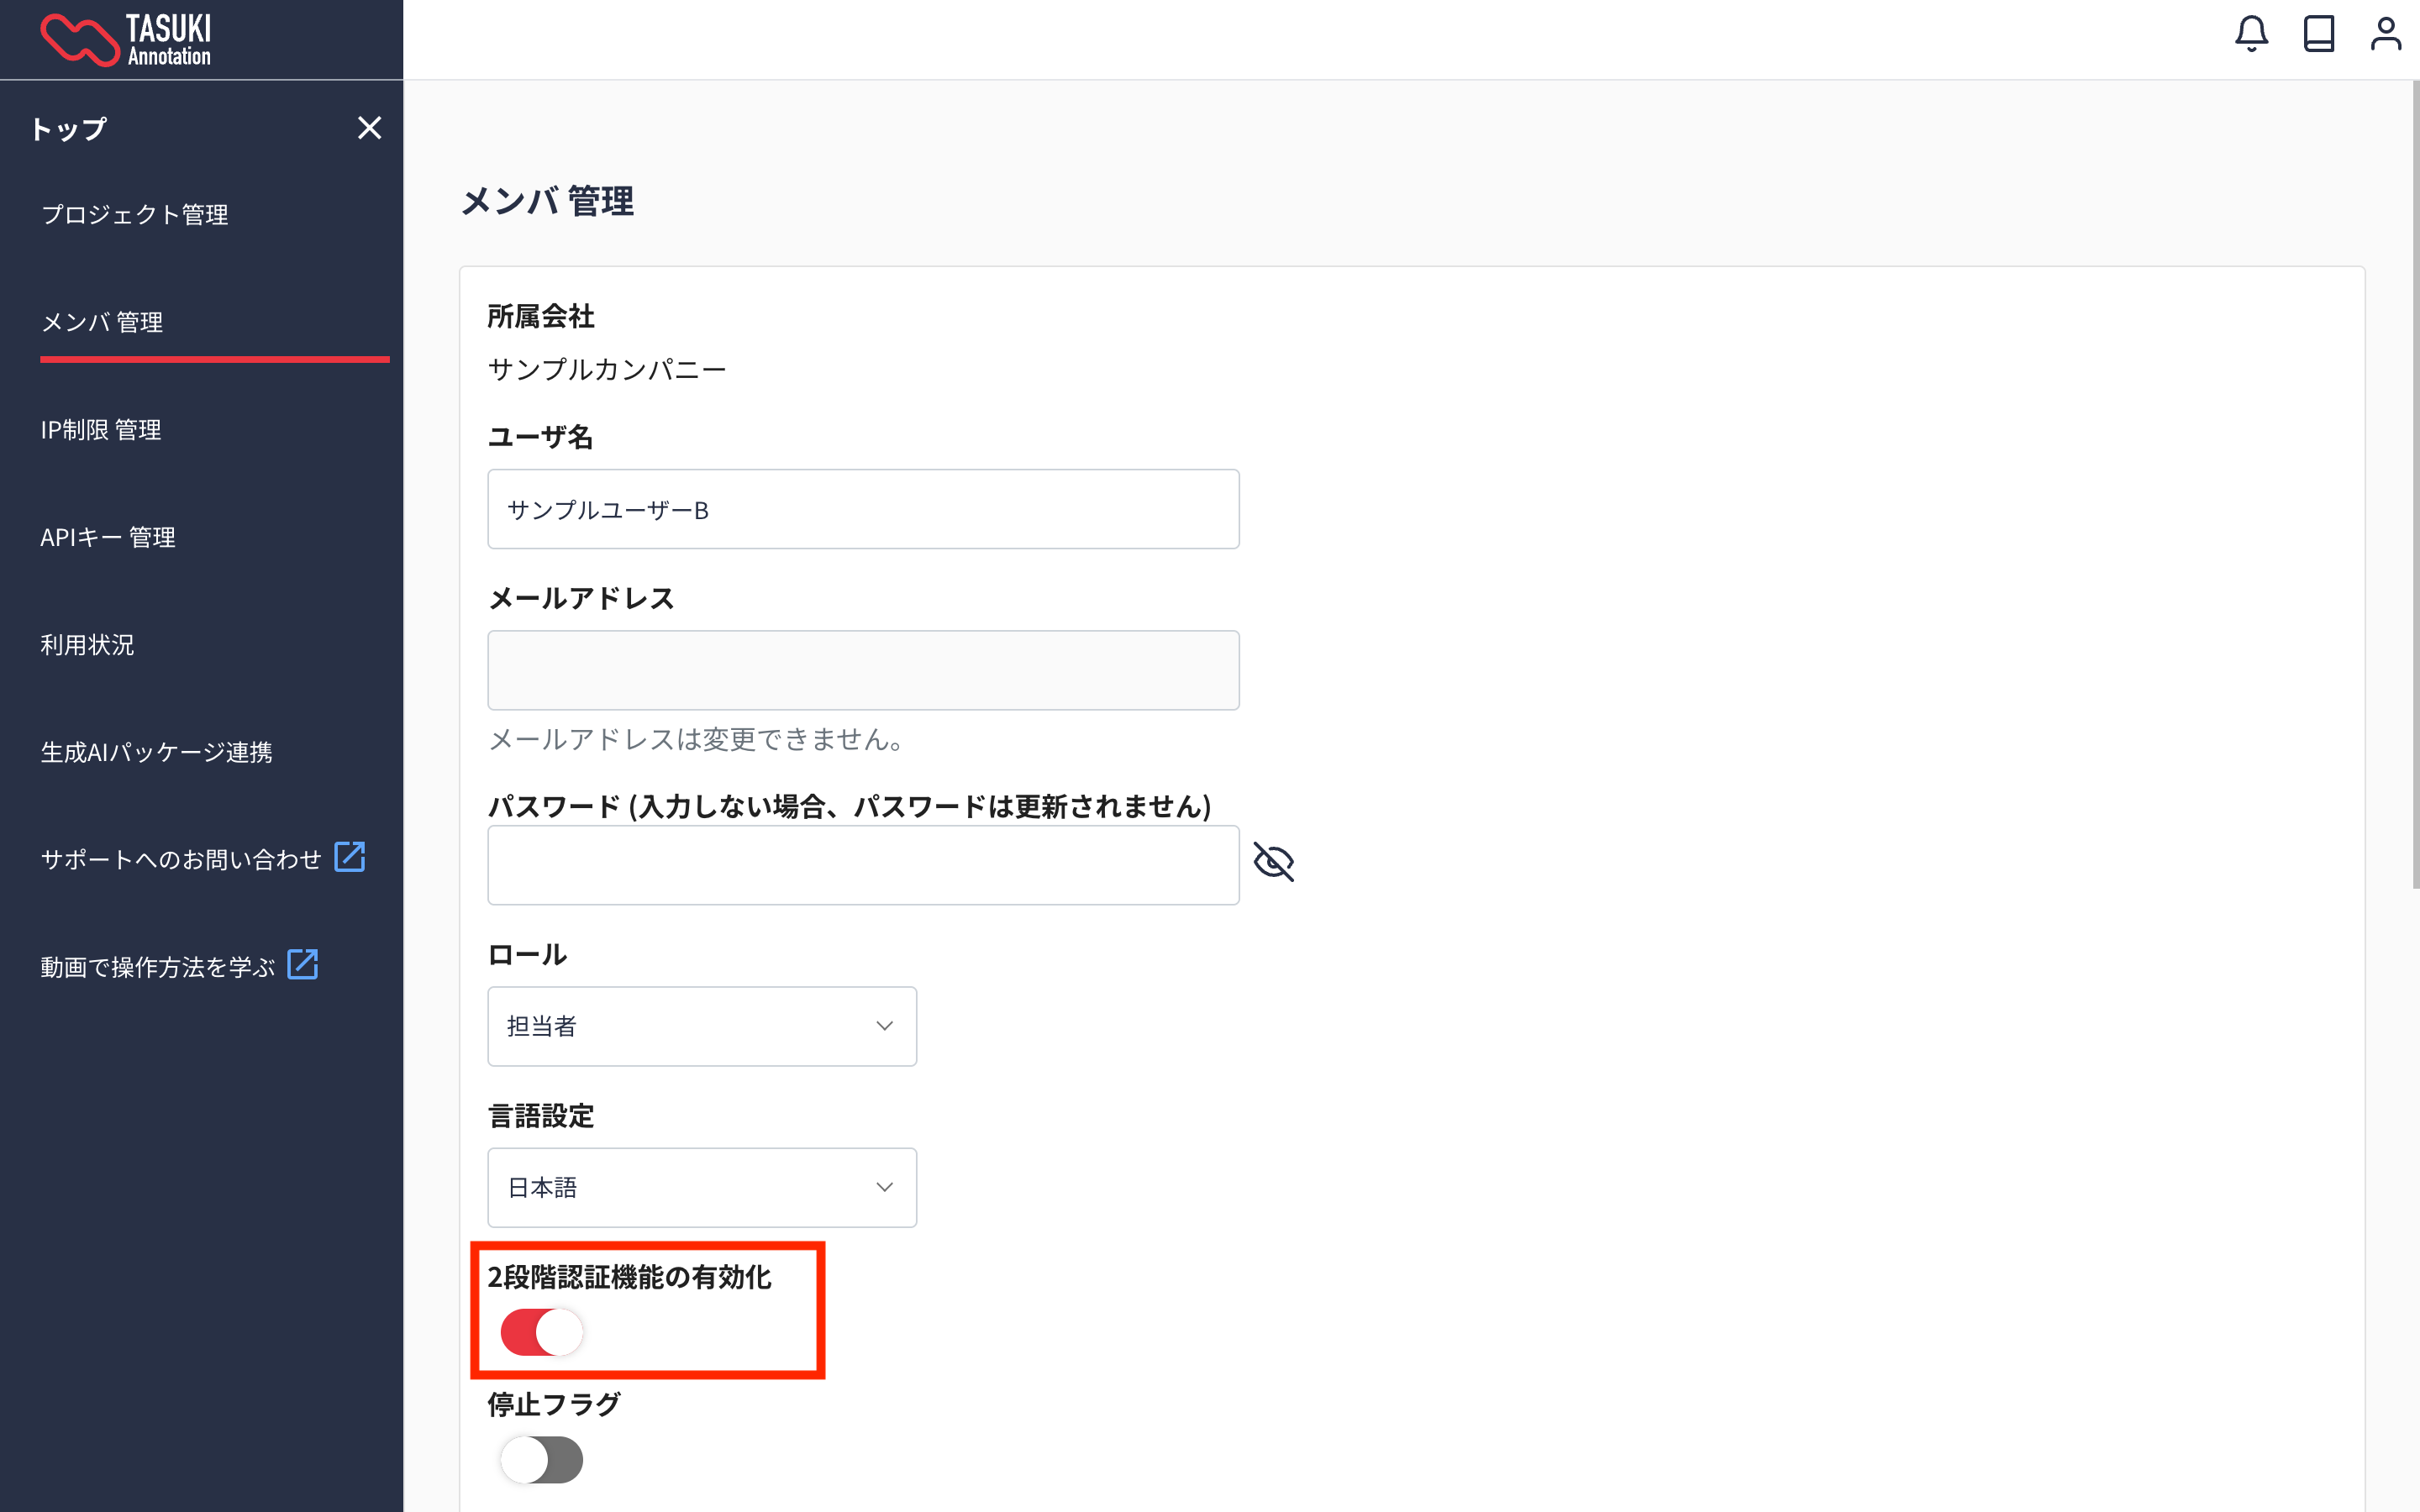2420x1512 pixels.
Task: Close the sidebar with X icon
Action: tap(369, 128)
